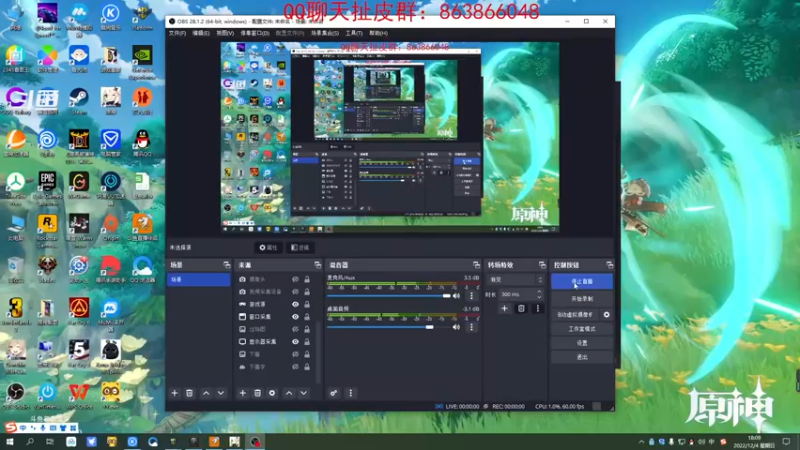Open 麦克风/Aux channel options dots menu
Screen dimensions: 800x450
pos(471,296)
